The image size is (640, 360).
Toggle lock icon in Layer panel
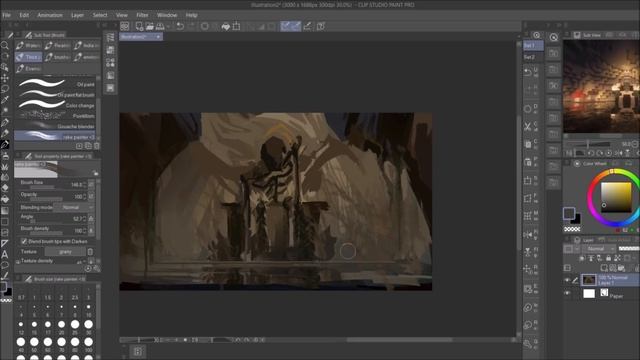[609, 258]
